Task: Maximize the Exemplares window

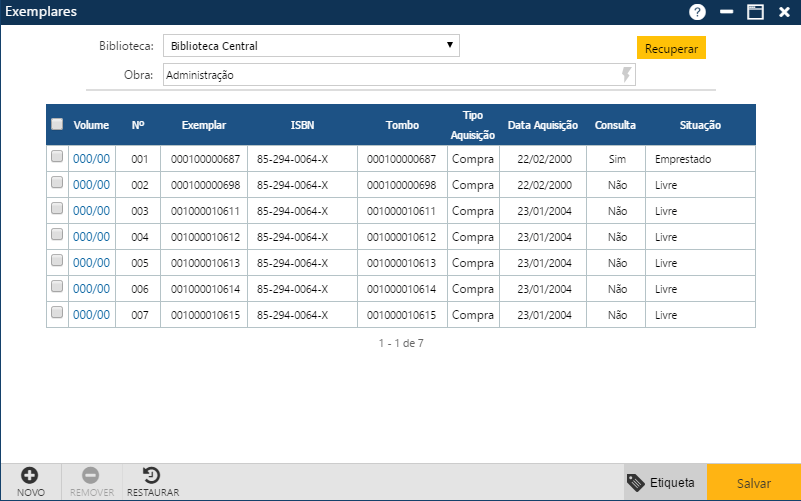Action: point(755,12)
